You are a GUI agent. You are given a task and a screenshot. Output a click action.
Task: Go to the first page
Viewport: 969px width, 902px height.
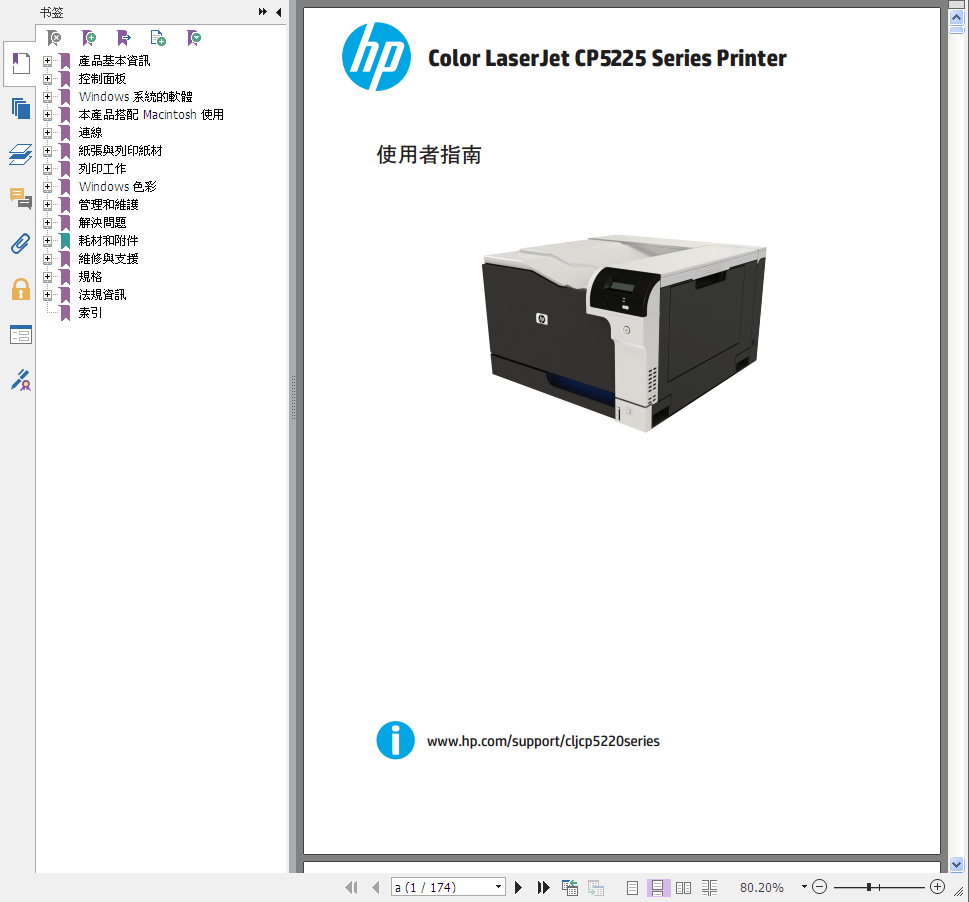coord(351,888)
